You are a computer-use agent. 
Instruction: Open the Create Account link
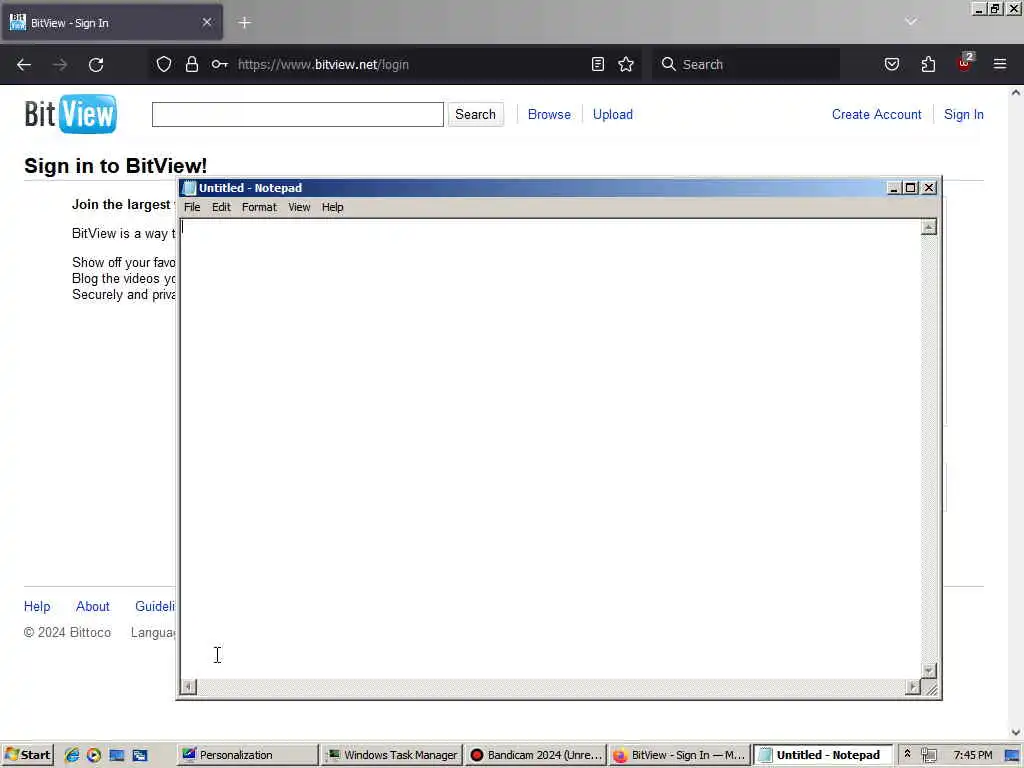(x=876, y=114)
